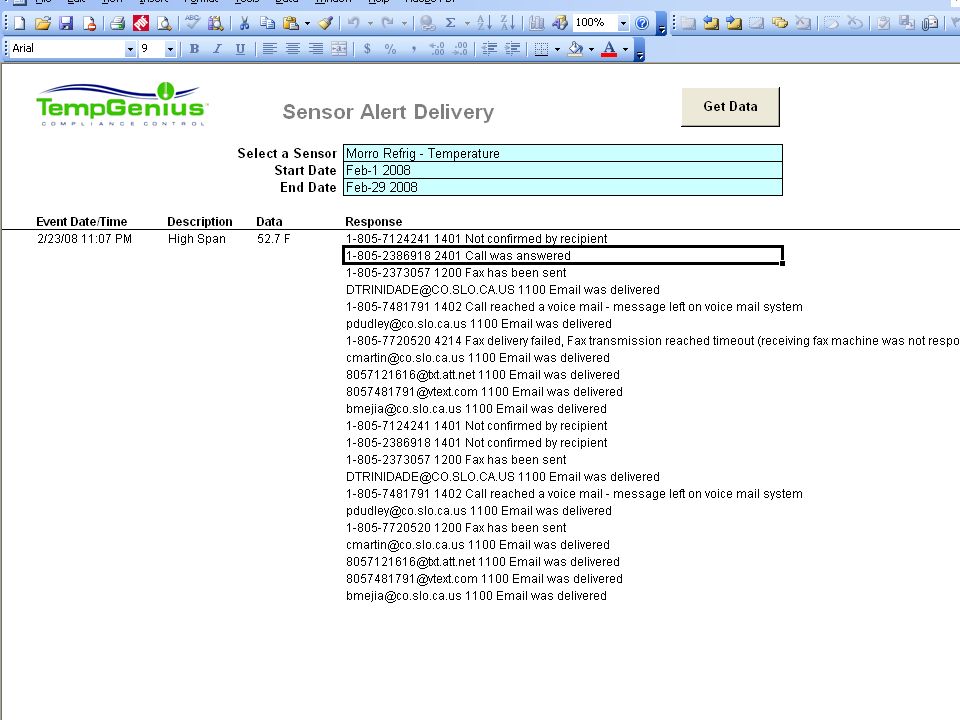
Task: Sort descending with the Z-A icon
Action: coord(508,24)
